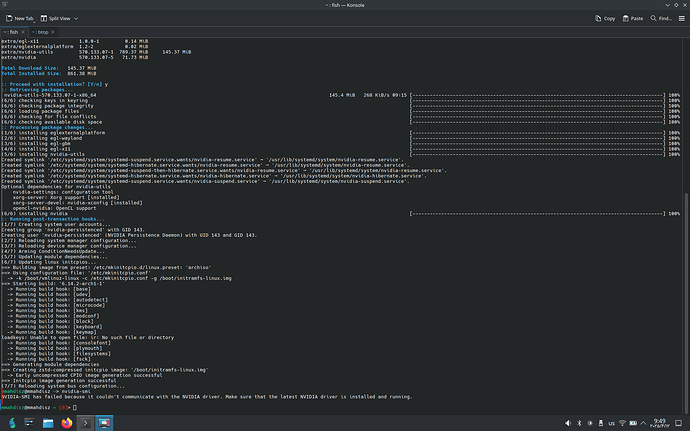Click 'Running build hook: [autodetect]' line
The height and width of the screenshot is (431, 690).
(57, 300)
